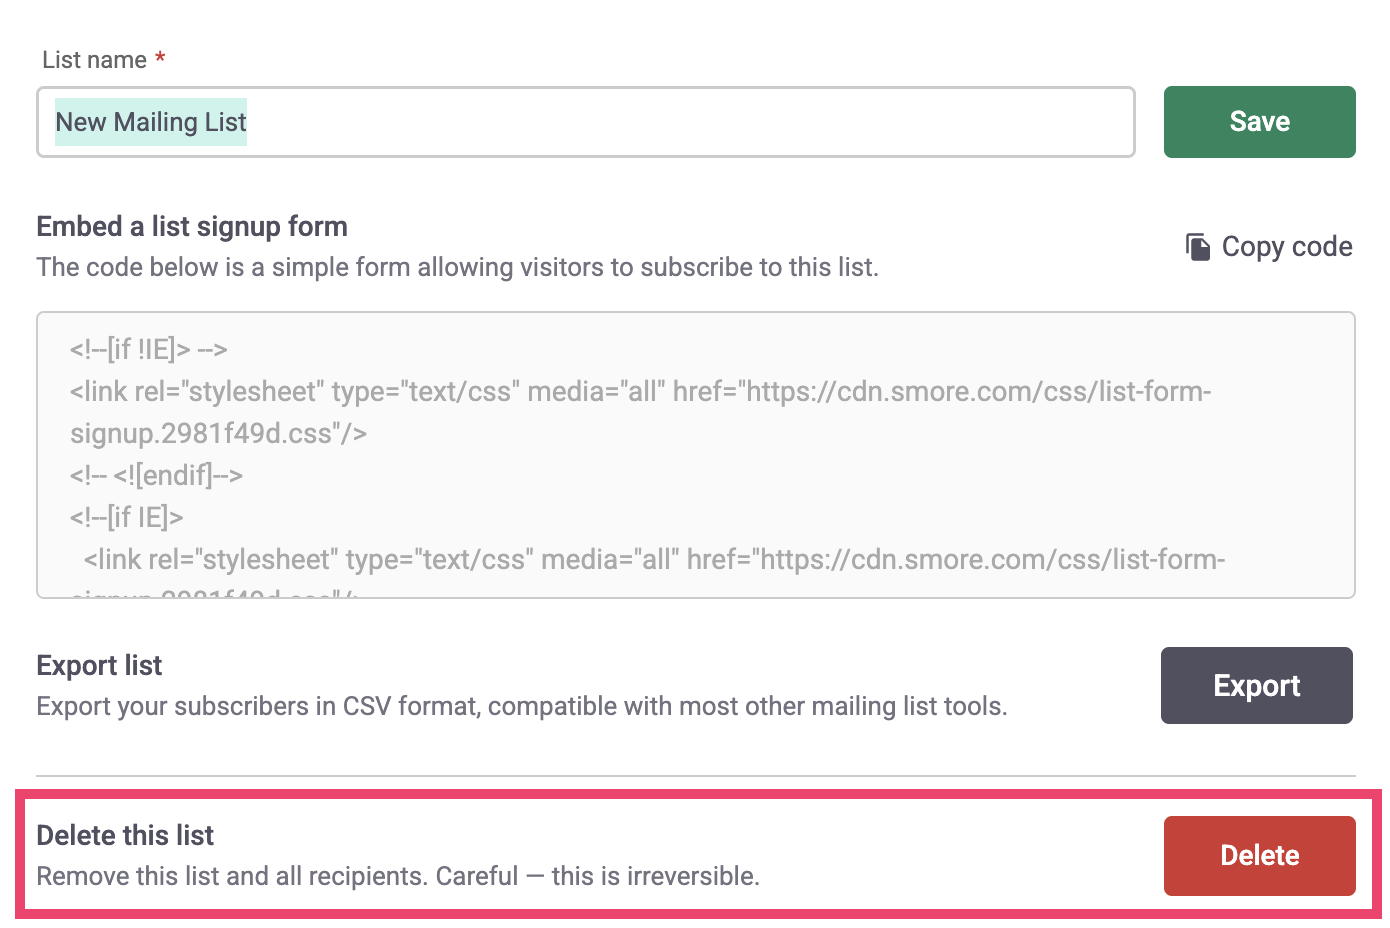Click the "Export list" heading
The width and height of the screenshot is (1390, 928).
[x=99, y=666]
